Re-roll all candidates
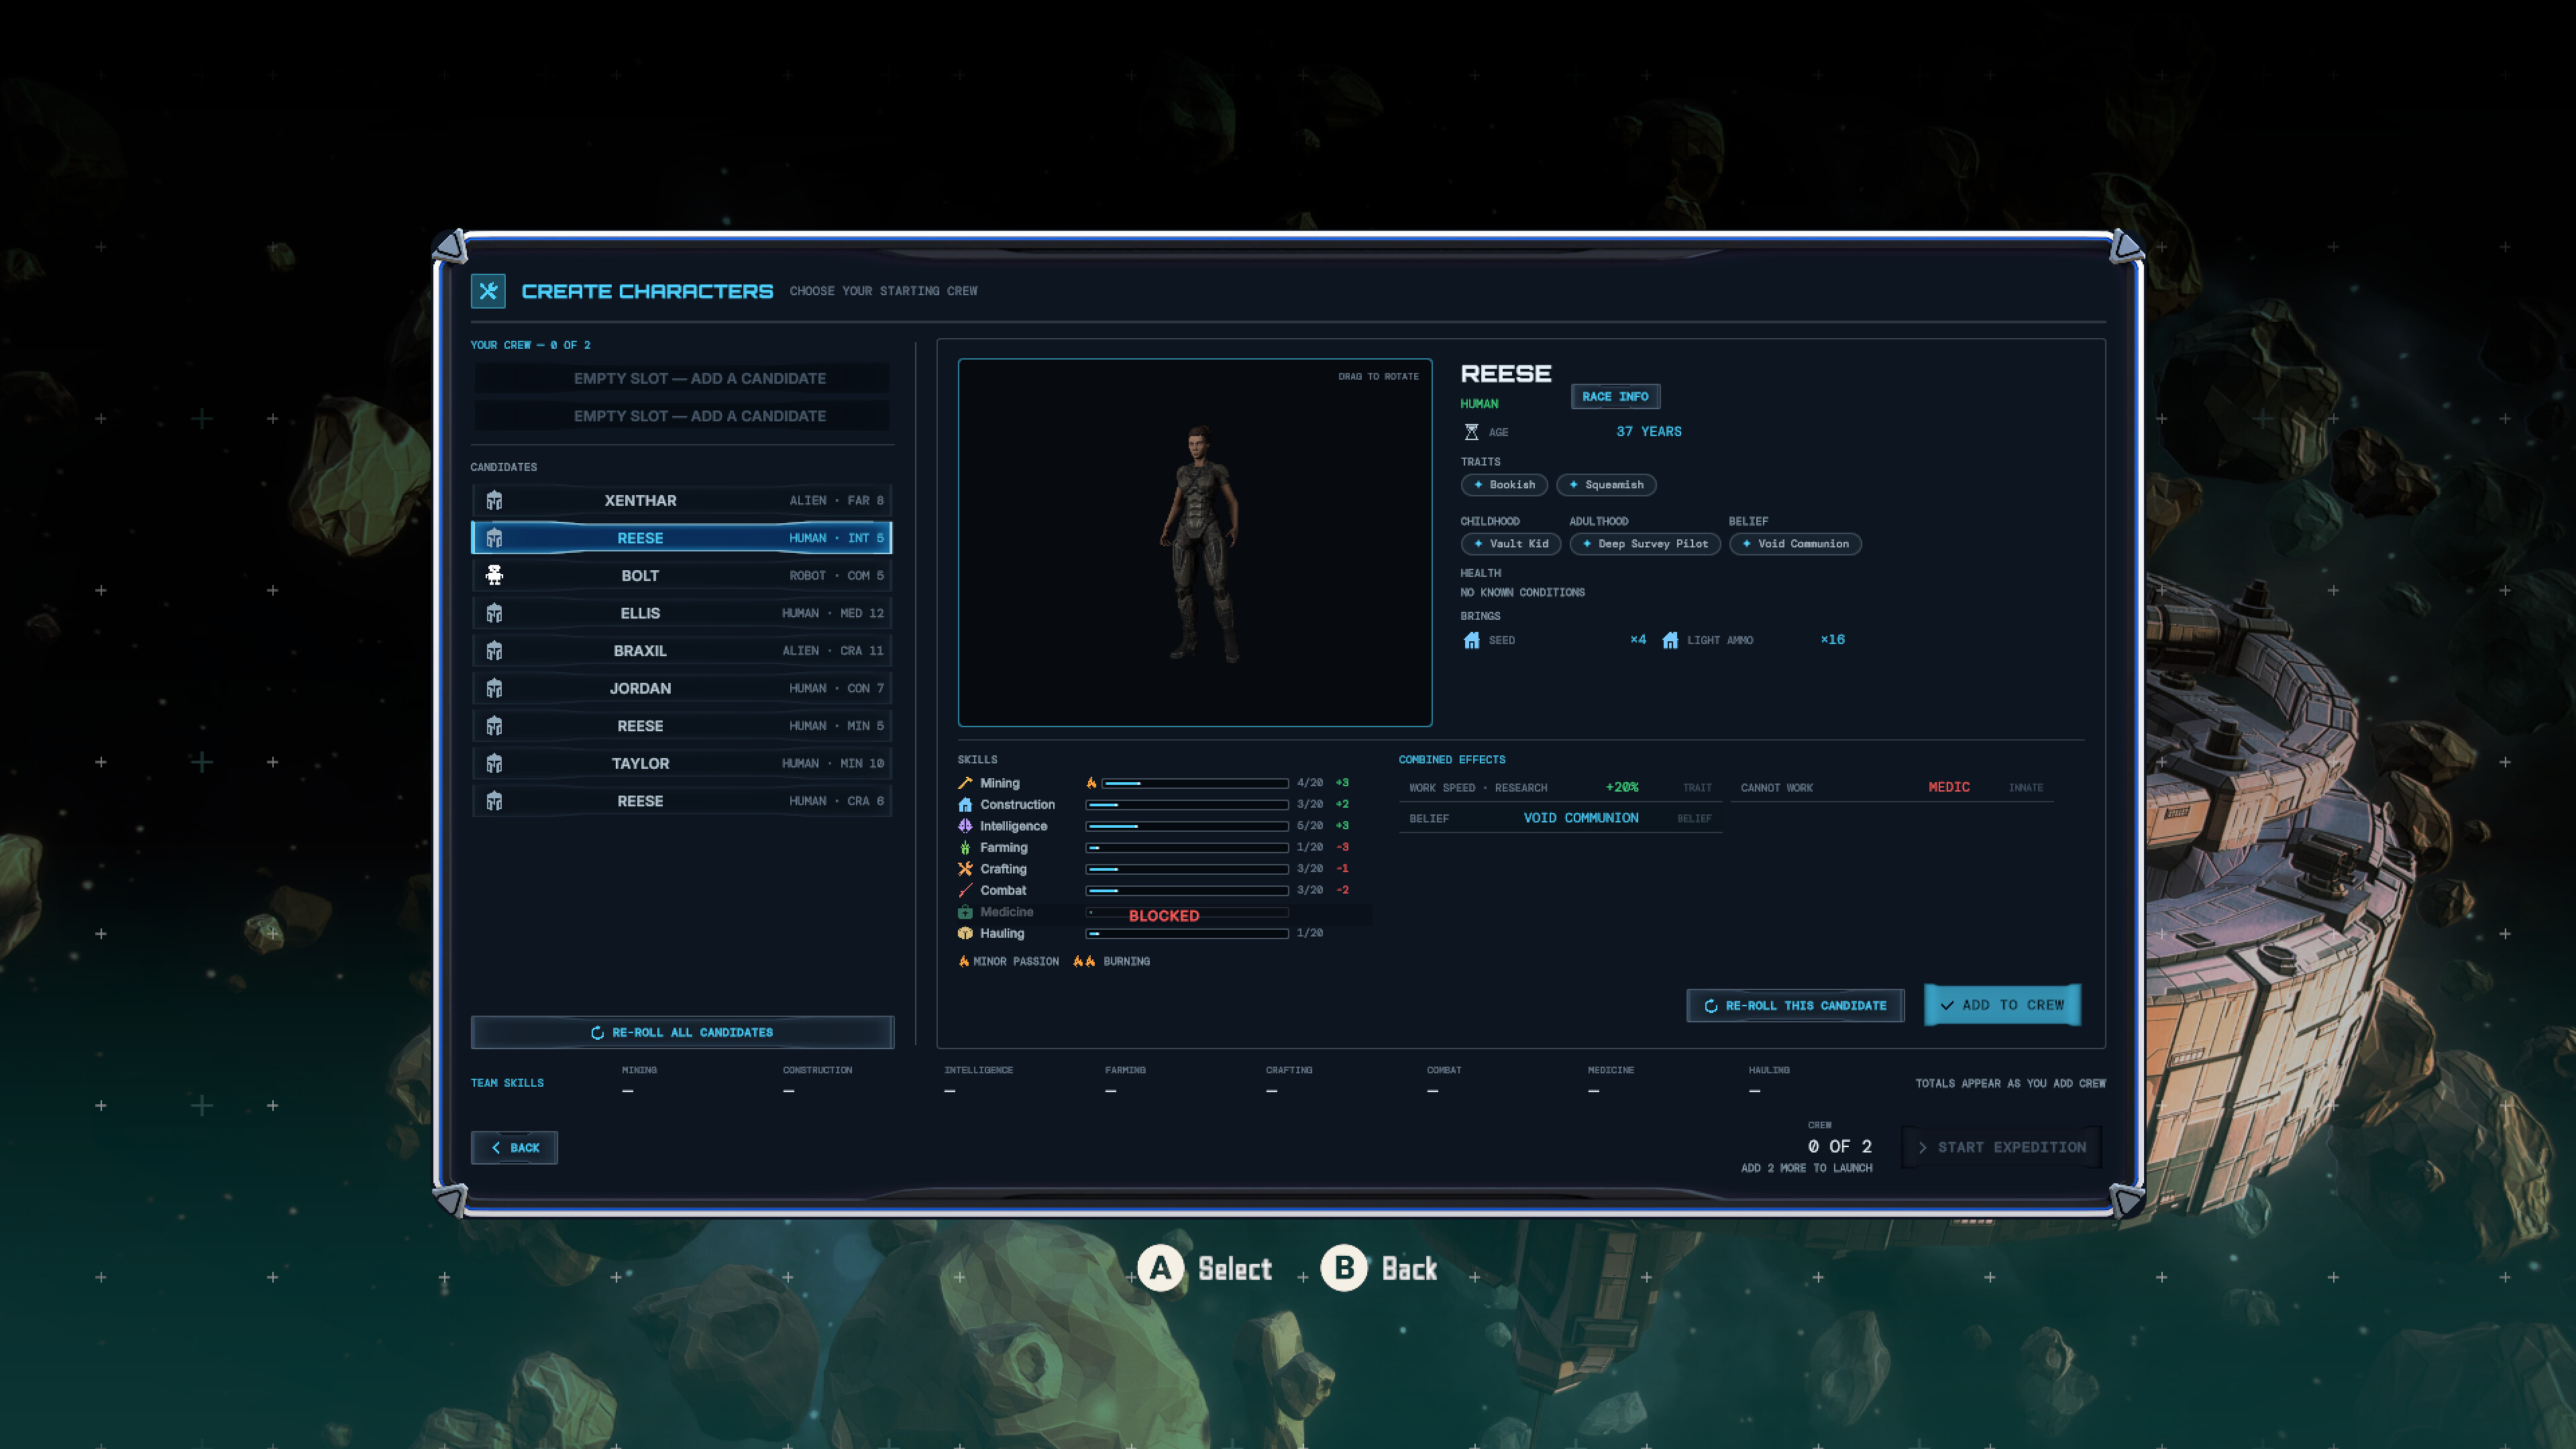Viewport: 2576px width, 1449px height. pos(682,1032)
